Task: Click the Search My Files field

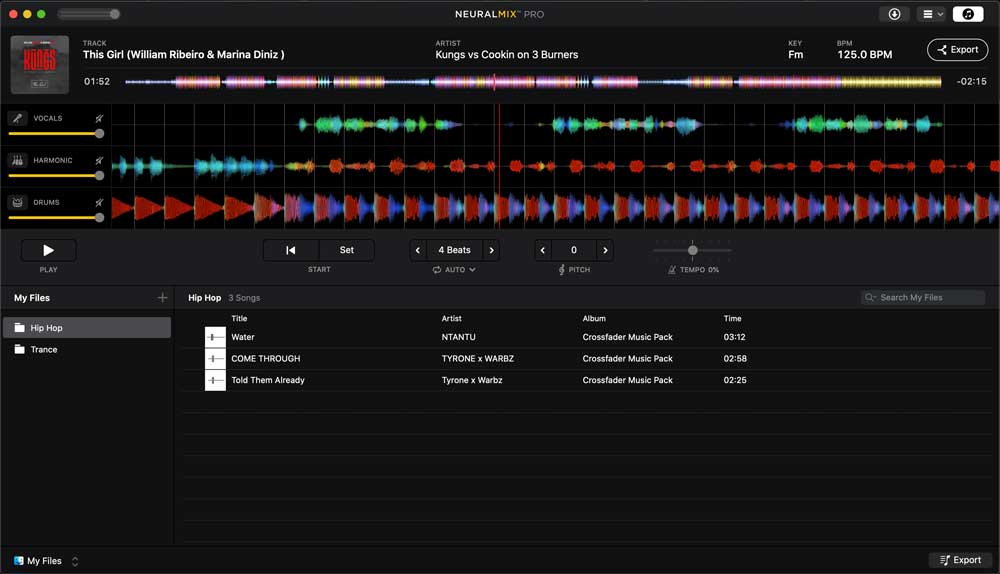Action: [x=922, y=298]
